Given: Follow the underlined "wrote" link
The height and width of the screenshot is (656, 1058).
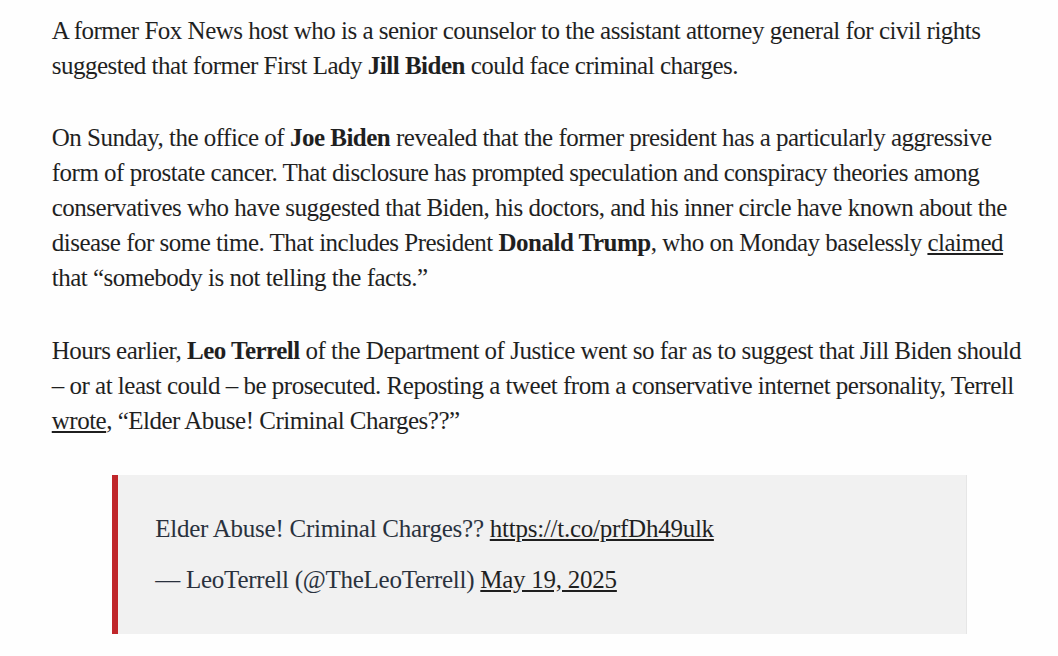Looking at the screenshot, I should [79, 422].
